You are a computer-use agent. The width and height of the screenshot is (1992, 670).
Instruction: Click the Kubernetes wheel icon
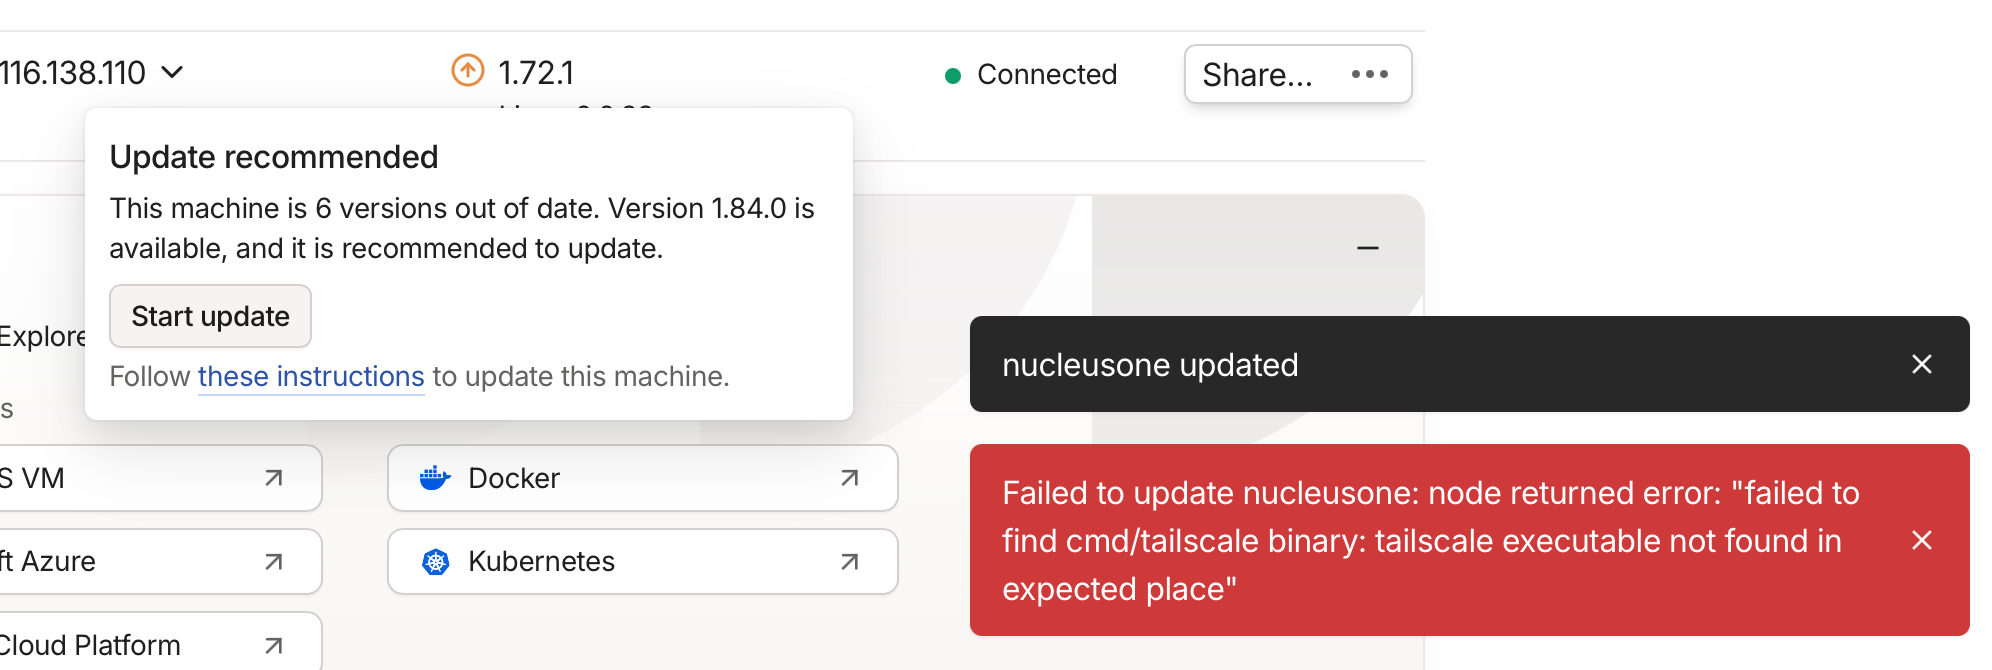click(435, 562)
